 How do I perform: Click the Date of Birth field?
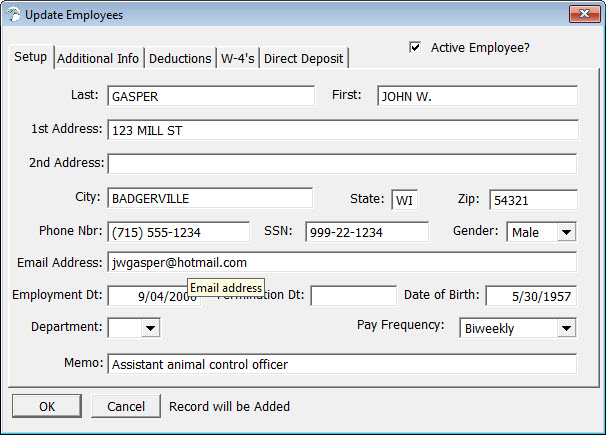(531, 296)
